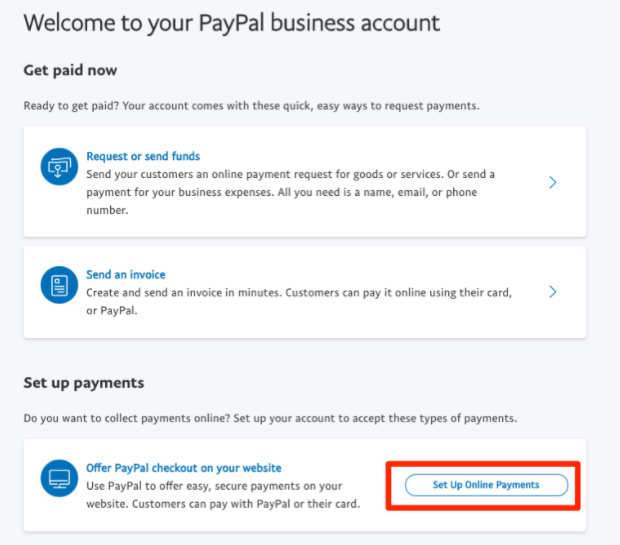Click the "Create and send an invoice in minutes" text
The image size is (620, 545).
[299, 301]
